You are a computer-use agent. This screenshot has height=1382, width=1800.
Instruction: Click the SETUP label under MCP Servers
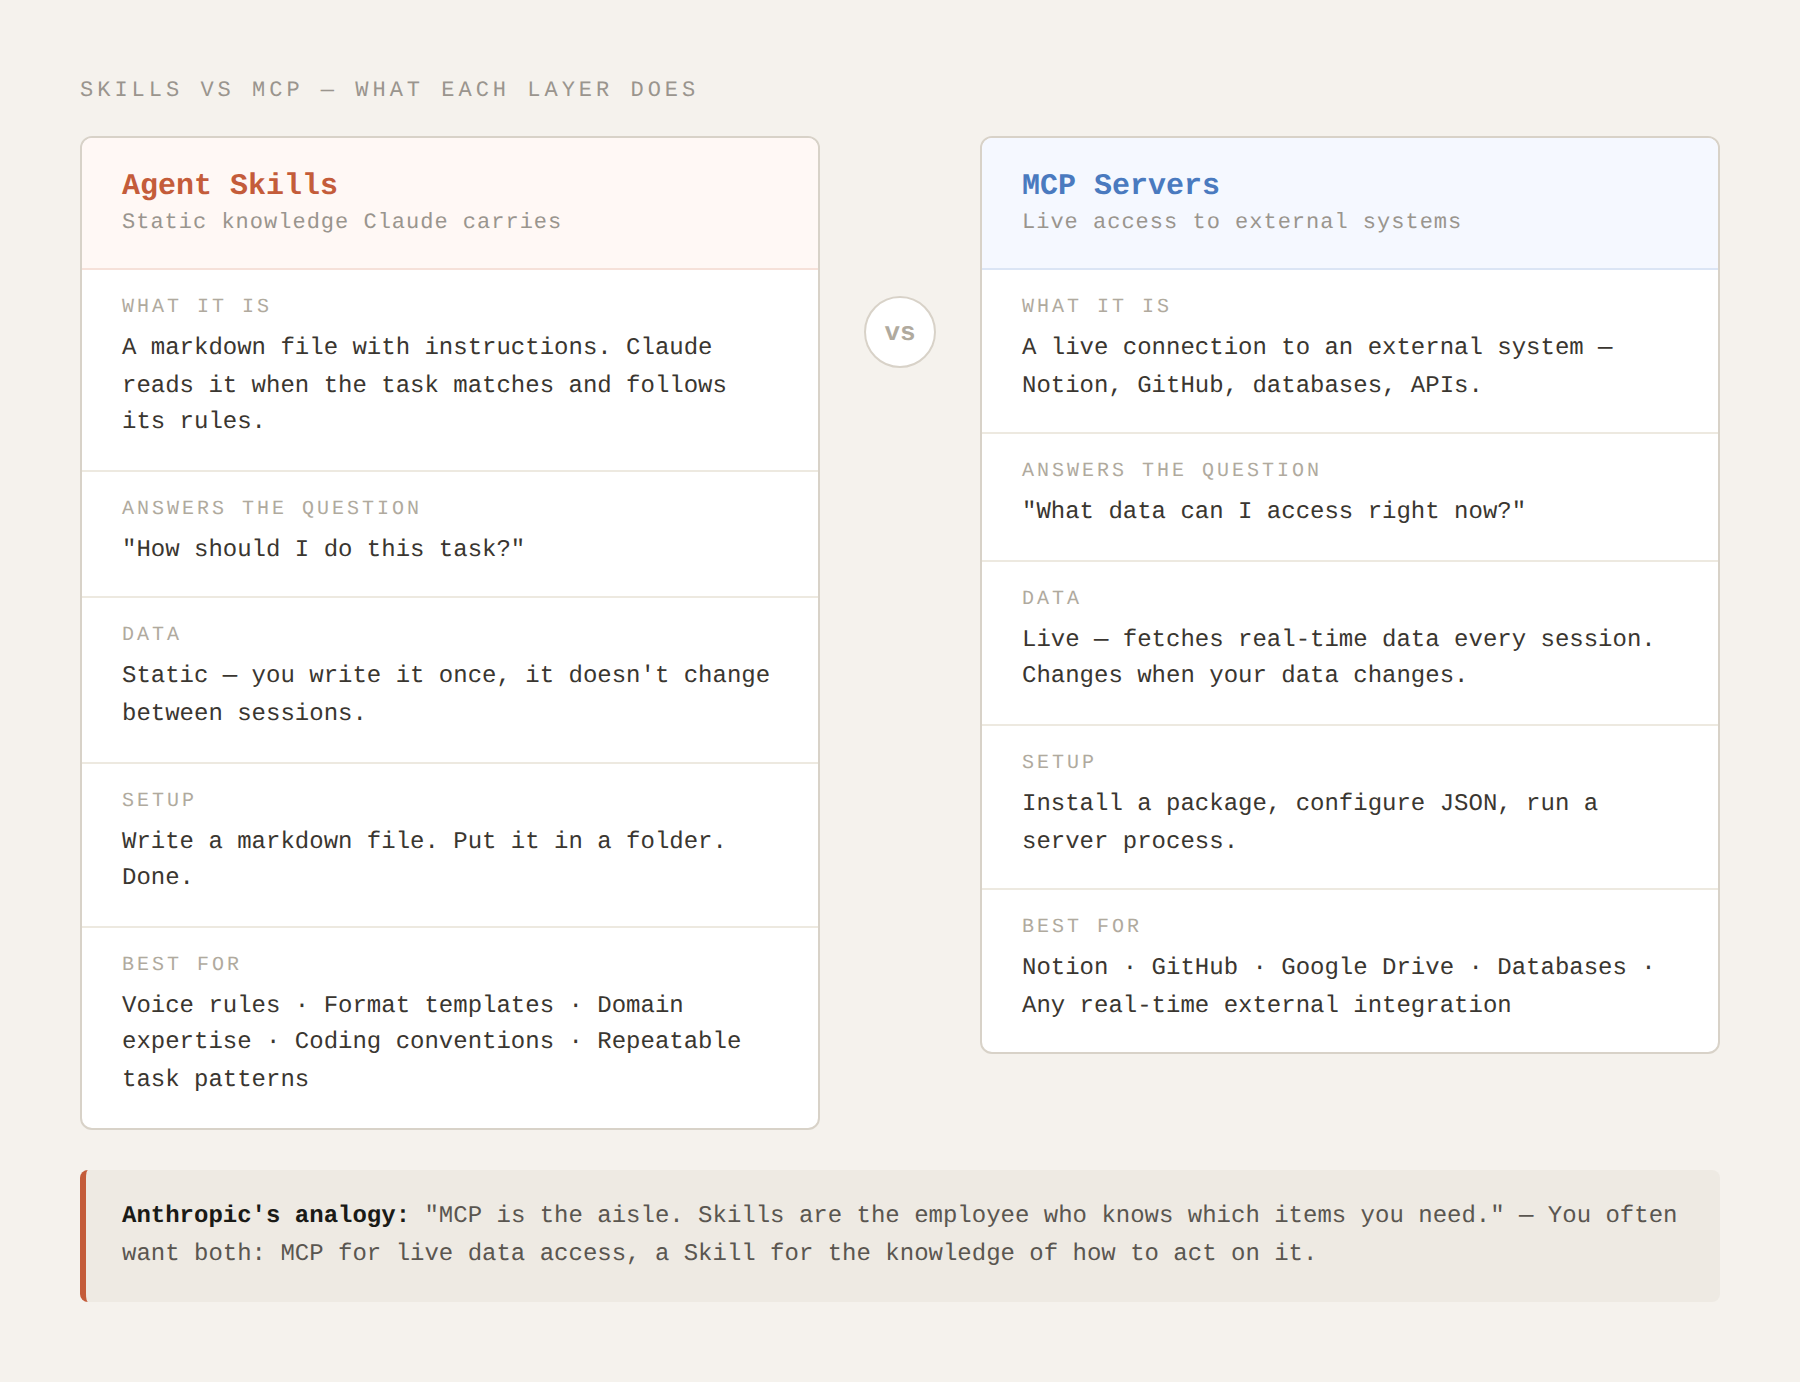pos(1058,761)
